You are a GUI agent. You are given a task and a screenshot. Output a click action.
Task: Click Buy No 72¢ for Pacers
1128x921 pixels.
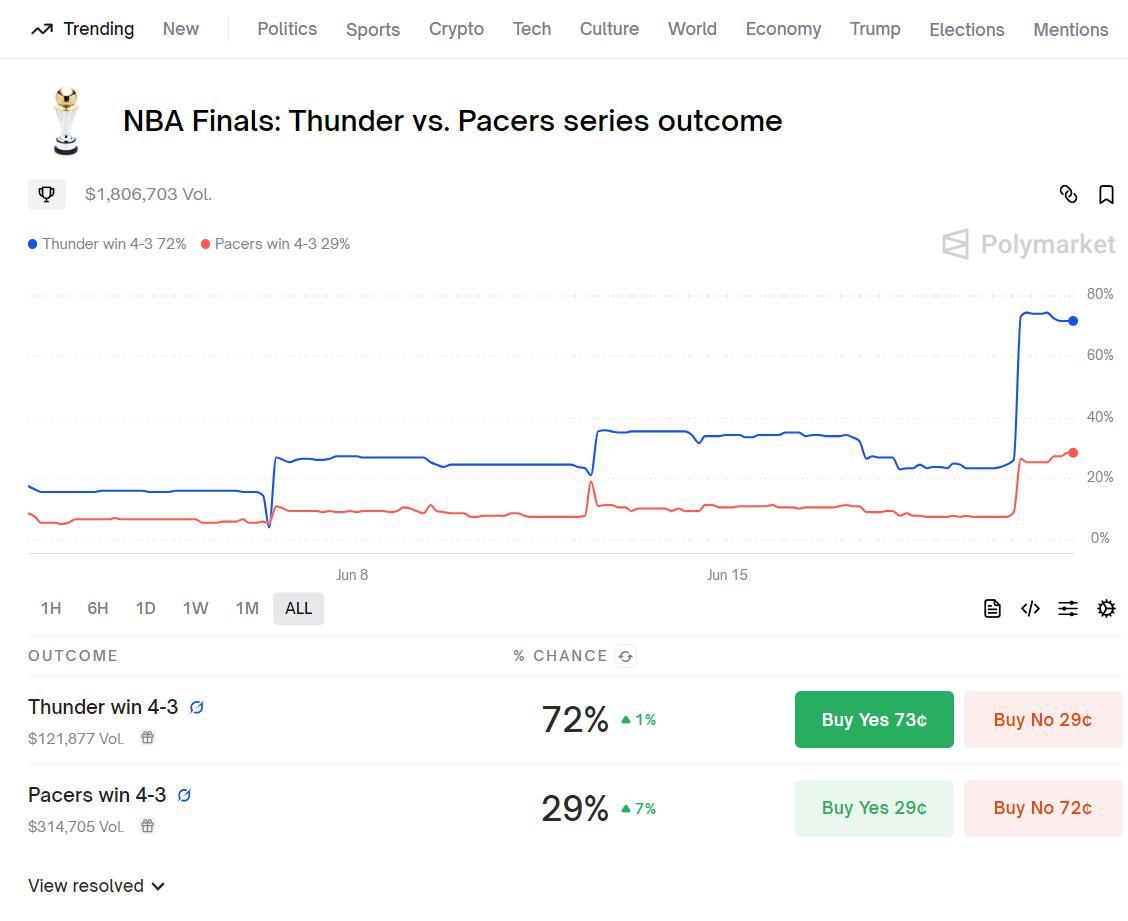1042,808
